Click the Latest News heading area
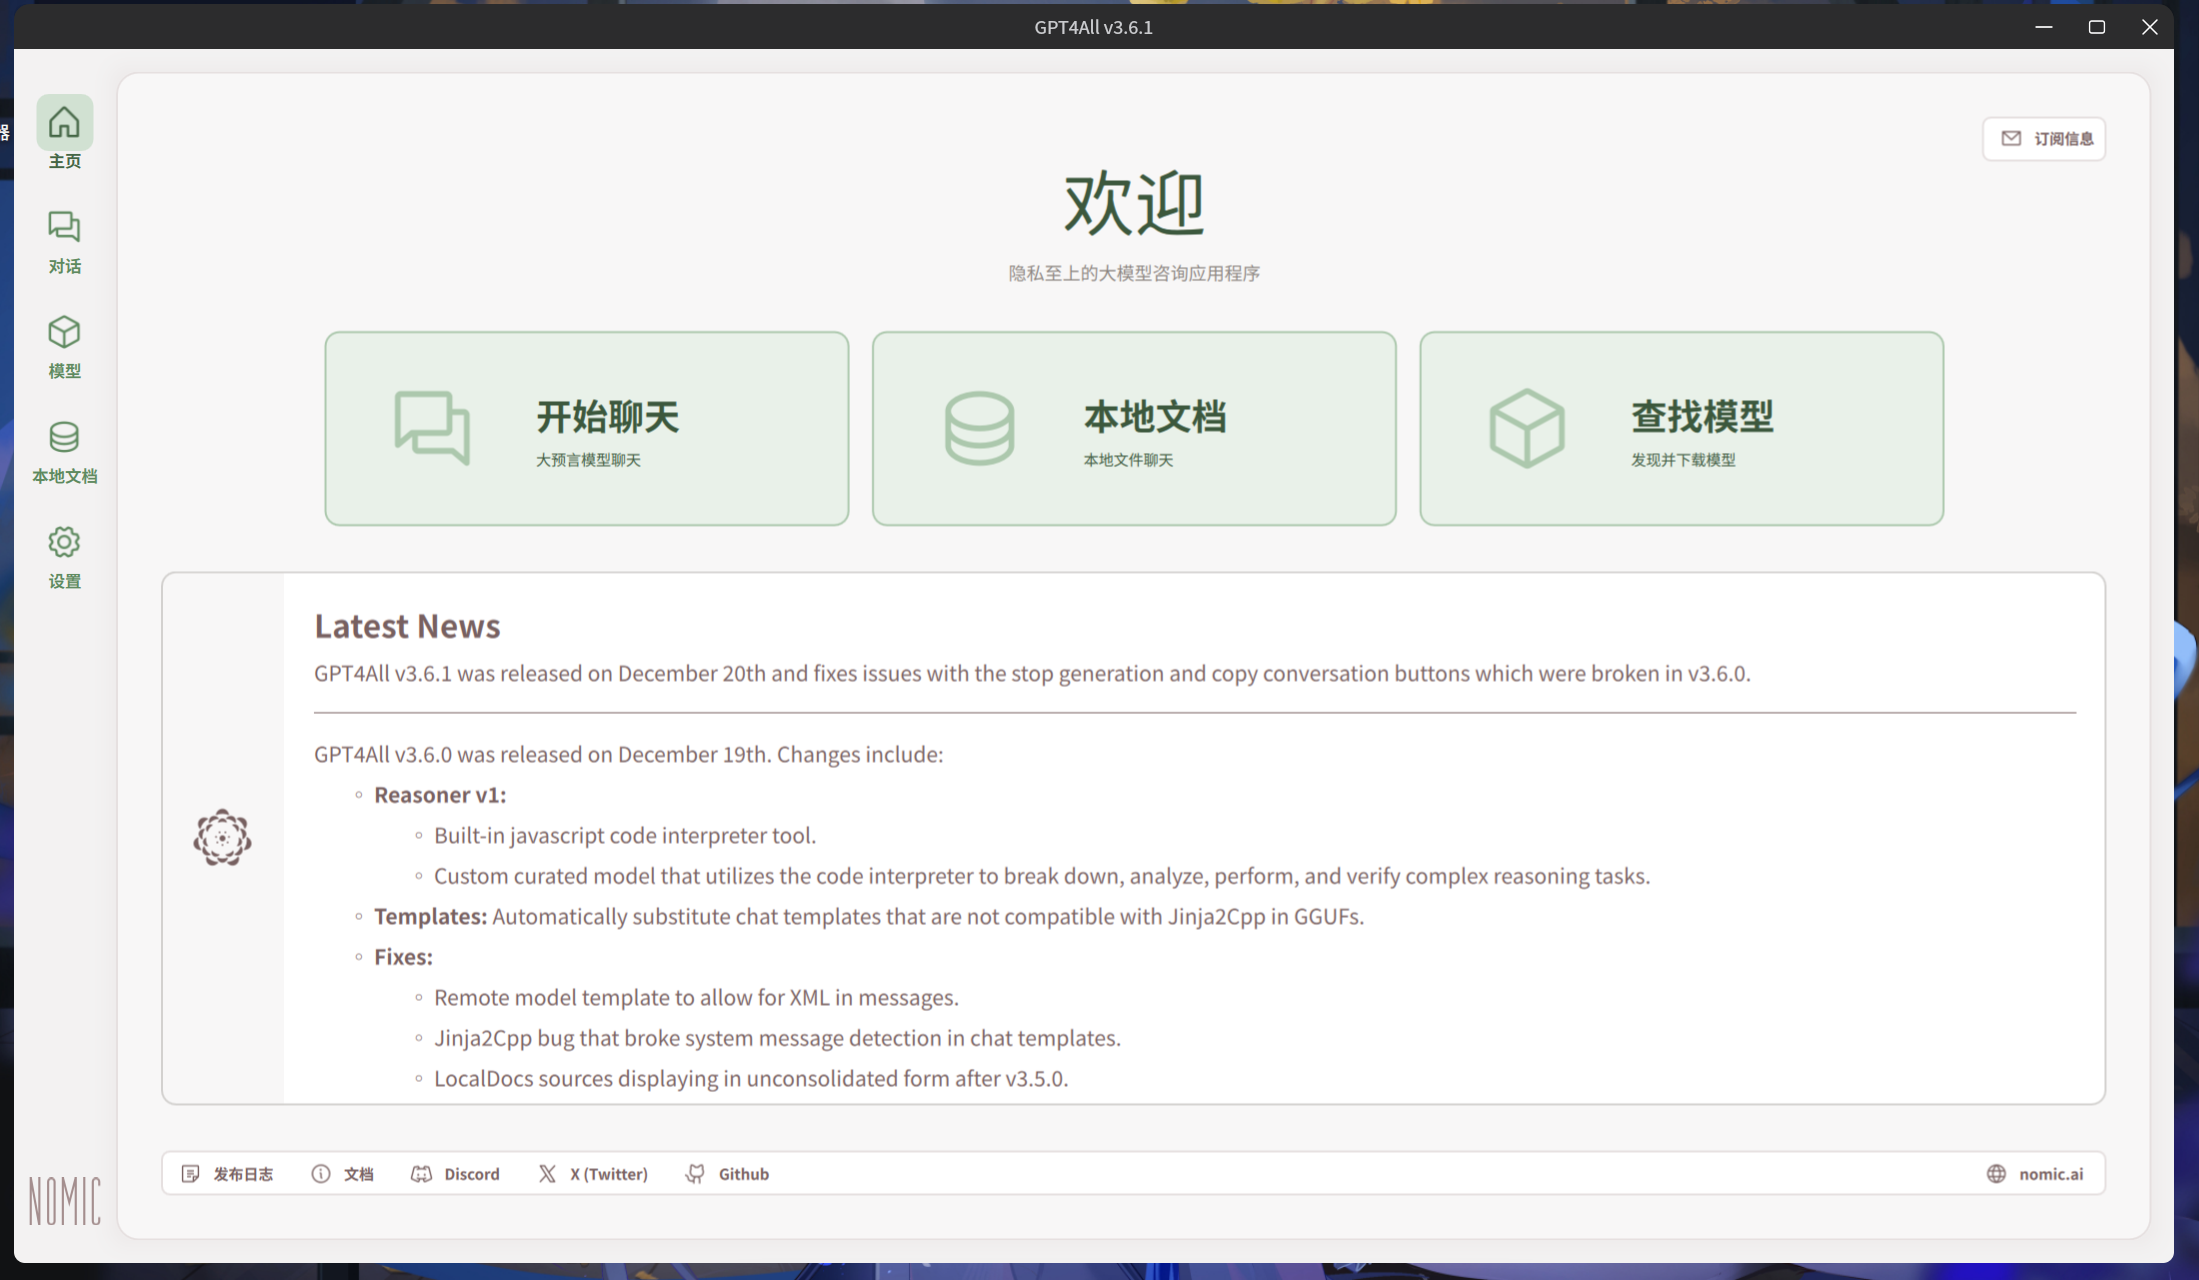The height and width of the screenshot is (1280, 2199). [x=407, y=626]
